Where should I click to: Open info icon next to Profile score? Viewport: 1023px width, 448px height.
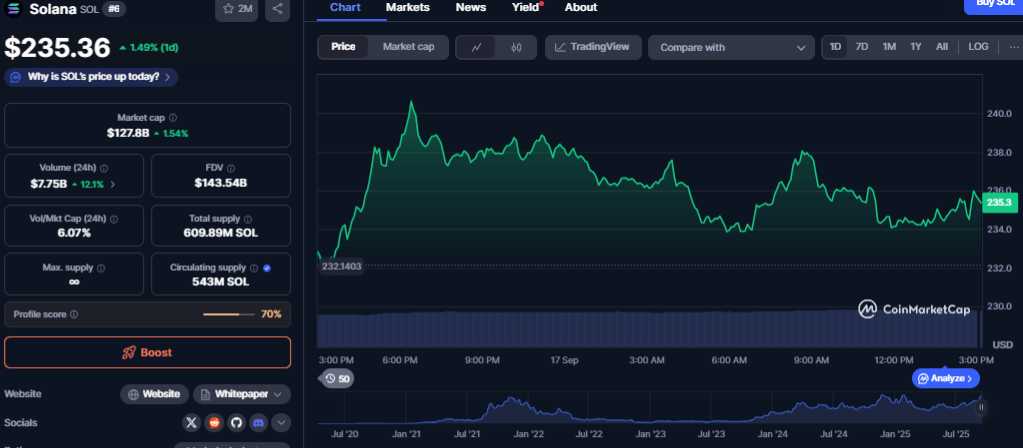coord(74,314)
